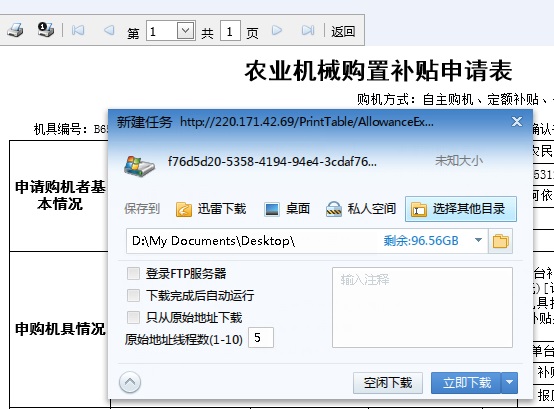Click the printer icon in toolbar
The height and width of the screenshot is (409, 554).
click(x=15, y=30)
